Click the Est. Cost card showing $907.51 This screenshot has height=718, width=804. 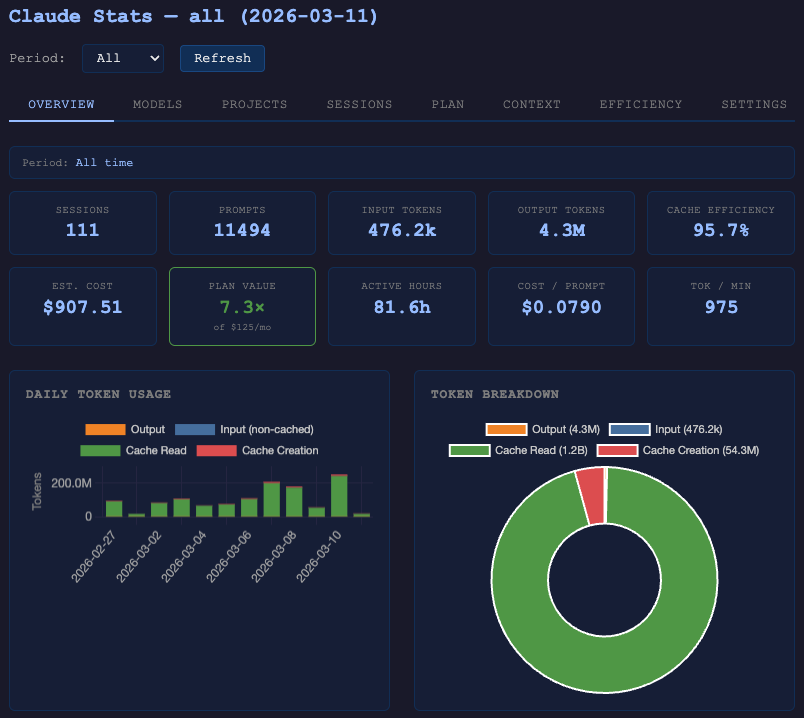click(x=83, y=306)
